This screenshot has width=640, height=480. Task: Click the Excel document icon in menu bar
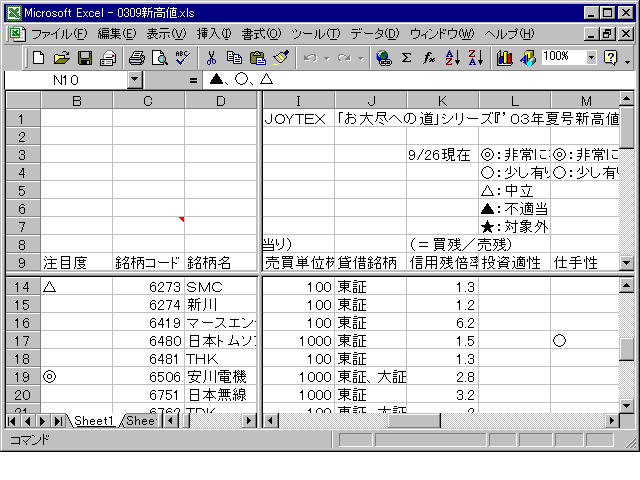17,34
